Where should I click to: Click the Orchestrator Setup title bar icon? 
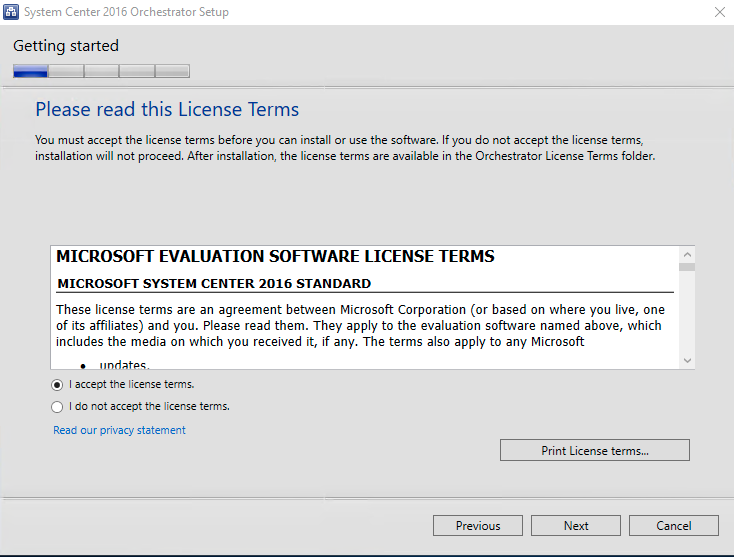14,12
